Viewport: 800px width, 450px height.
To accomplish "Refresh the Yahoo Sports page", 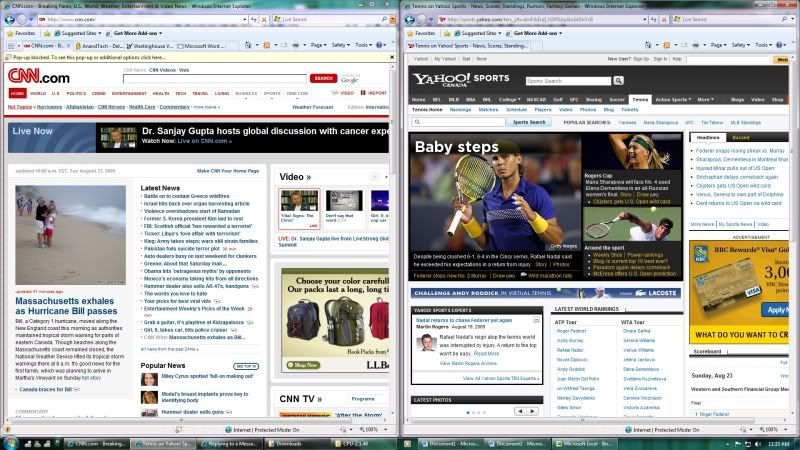I will tap(654, 20).
